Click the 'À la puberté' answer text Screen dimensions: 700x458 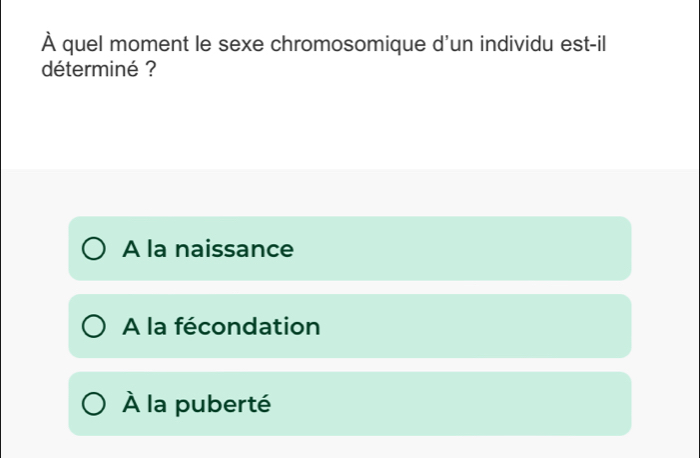tap(196, 404)
